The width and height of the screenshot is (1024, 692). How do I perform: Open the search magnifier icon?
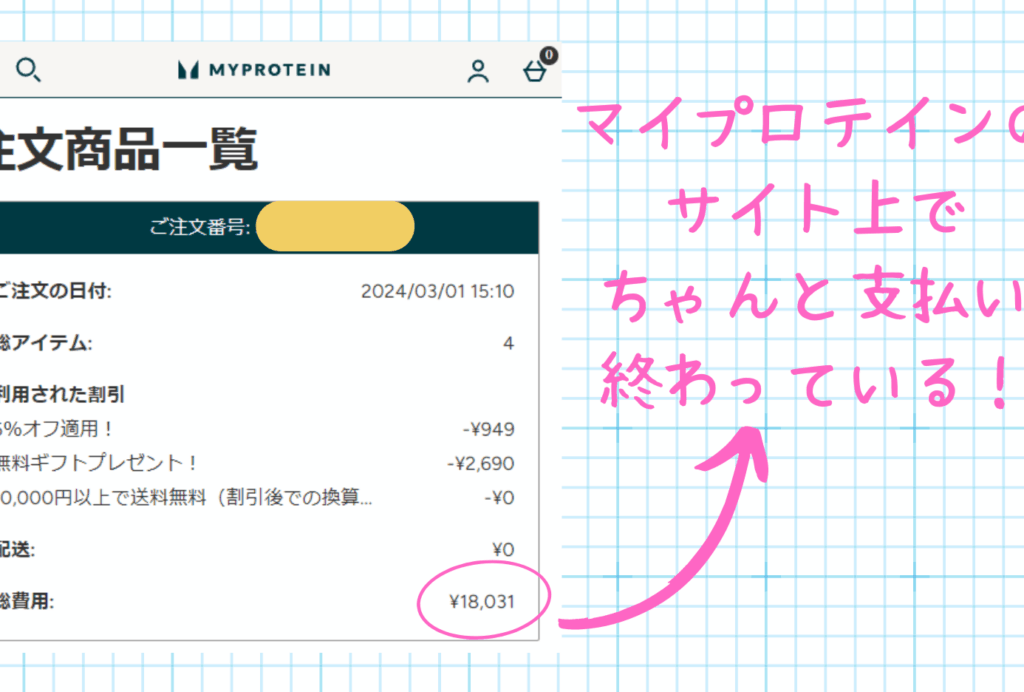[28, 69]
